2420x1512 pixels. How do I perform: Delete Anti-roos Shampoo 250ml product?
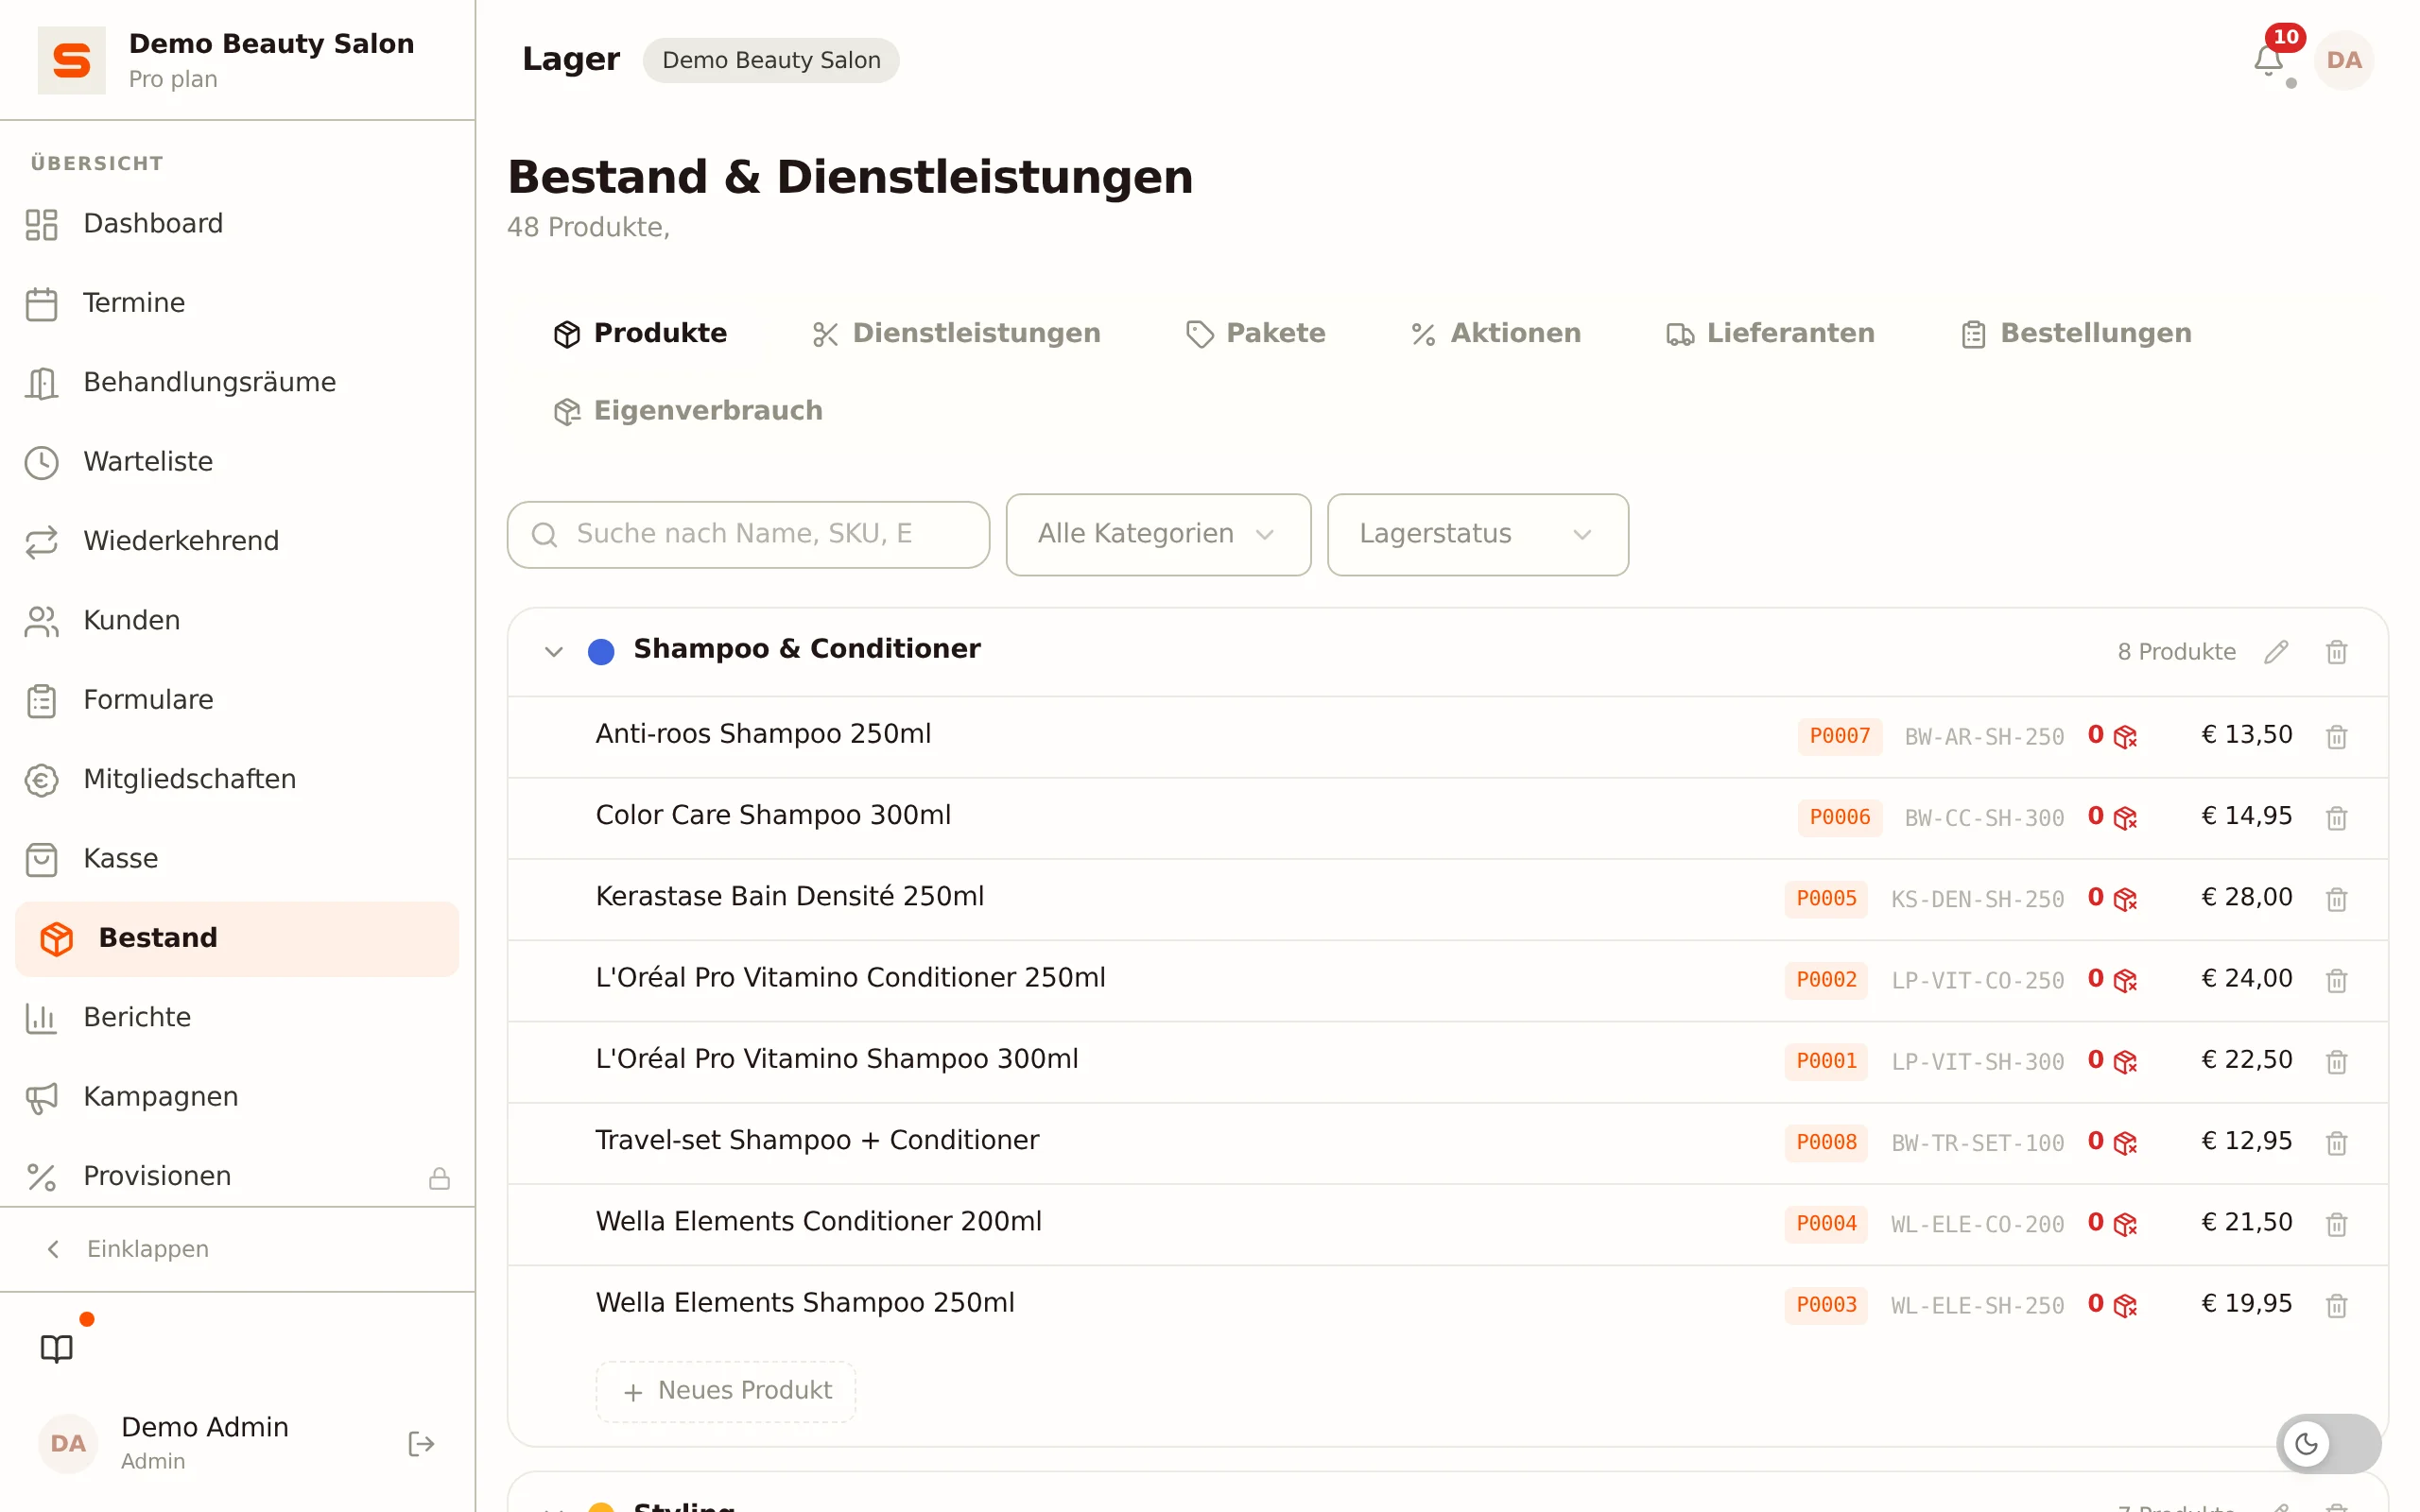(x=2336, y=737)
